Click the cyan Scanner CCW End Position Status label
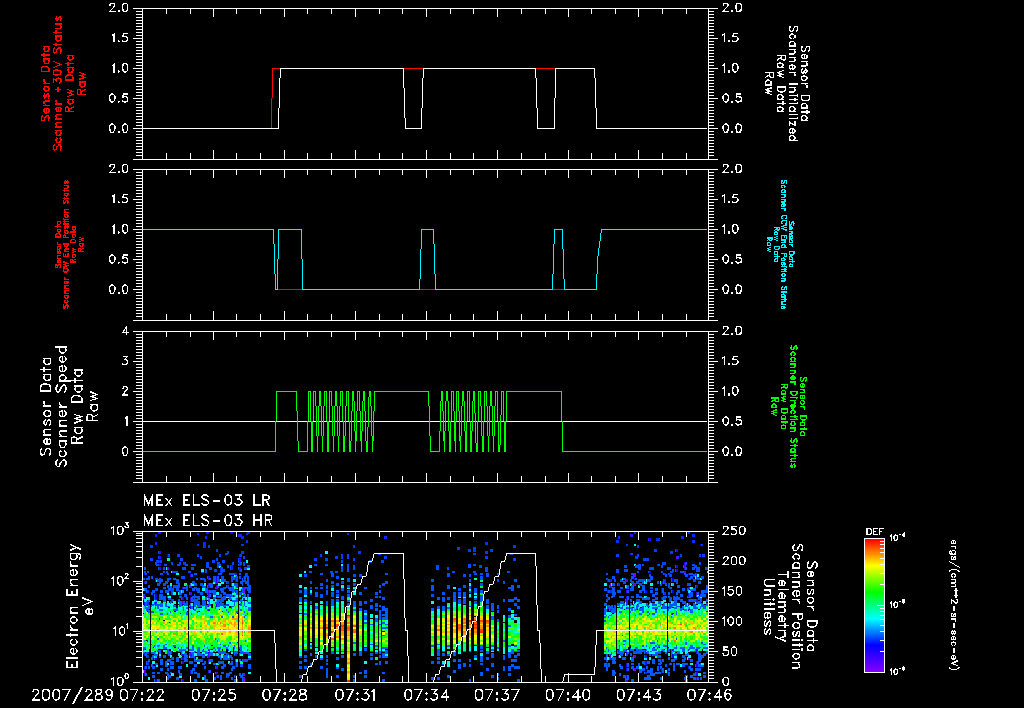 click(779, 244)
